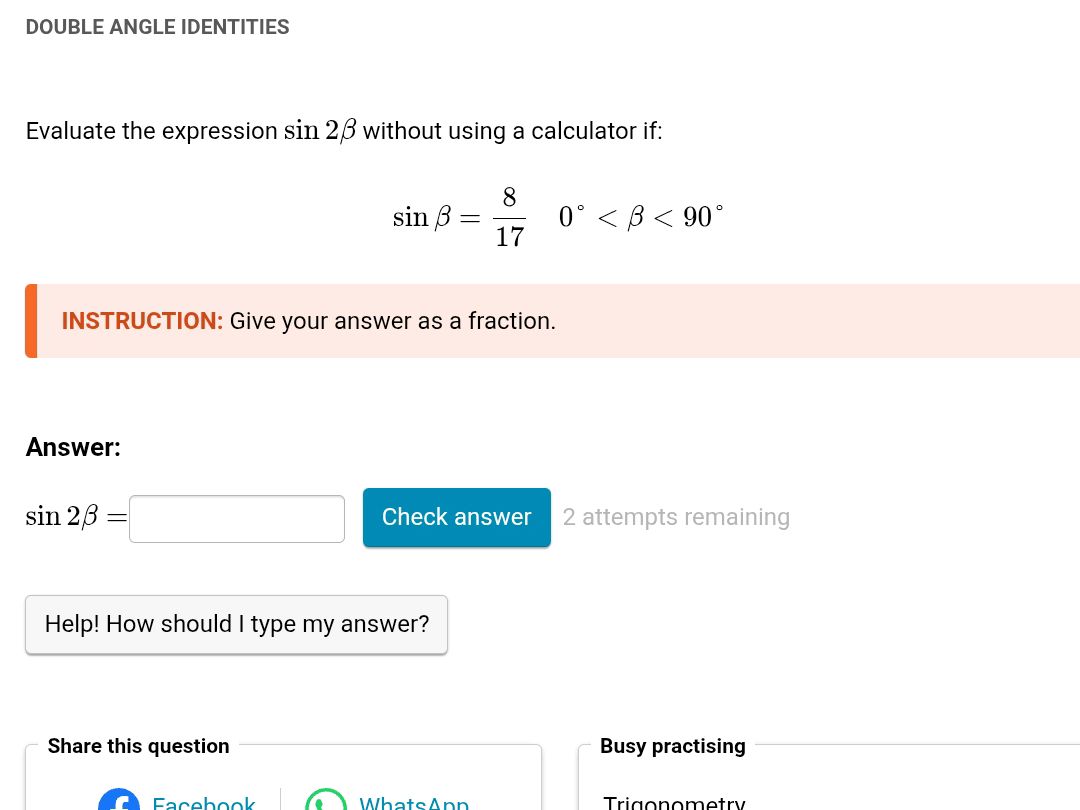Select the 0° < β < 90° condition text
Image resolution: width=1080 pixels, height=810 pixels.
pyautogui.click(x=640, y=216)
